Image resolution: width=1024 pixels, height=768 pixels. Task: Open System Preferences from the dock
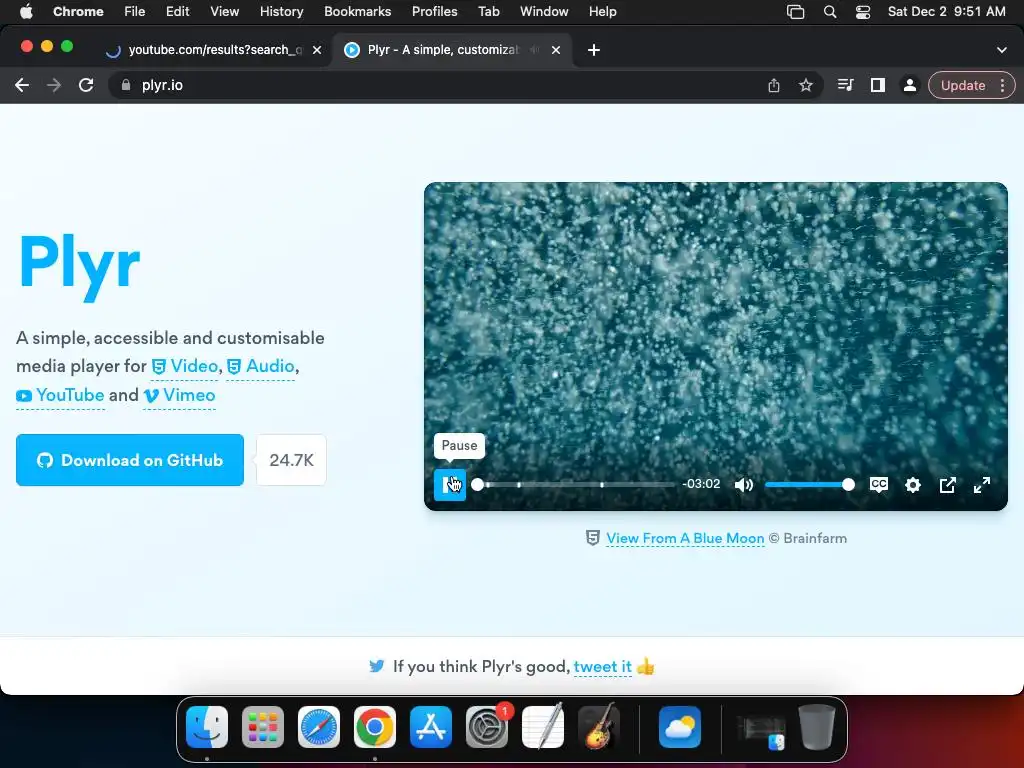click(x=487, y=727)
